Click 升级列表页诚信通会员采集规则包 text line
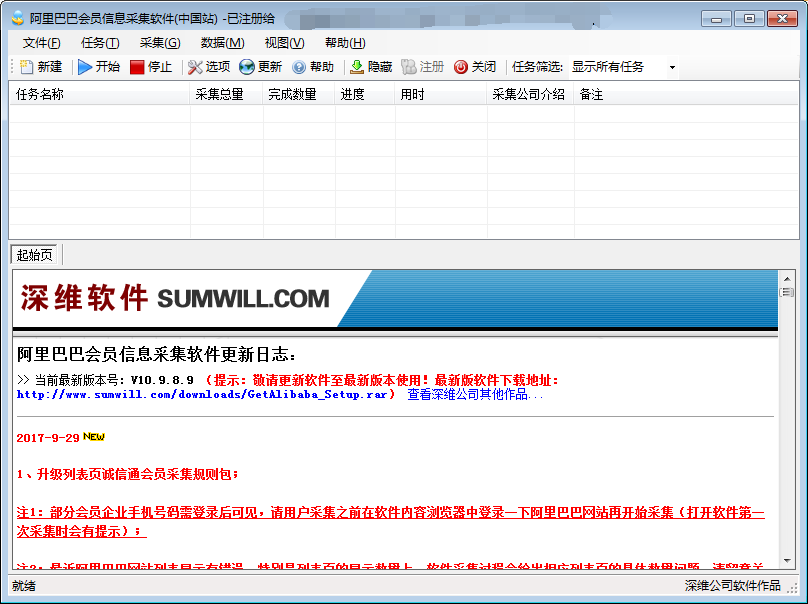 click(128, 474)
